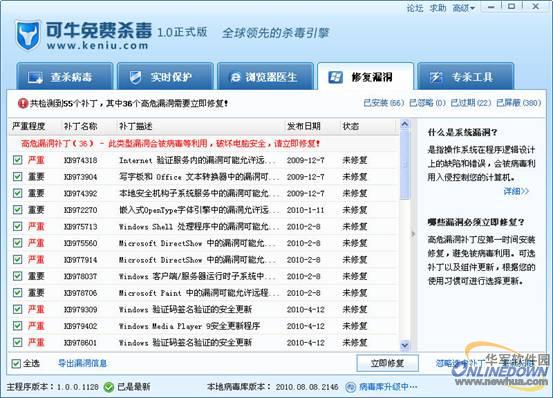Switch to the 实时保护 tab

tap(165, 76)
